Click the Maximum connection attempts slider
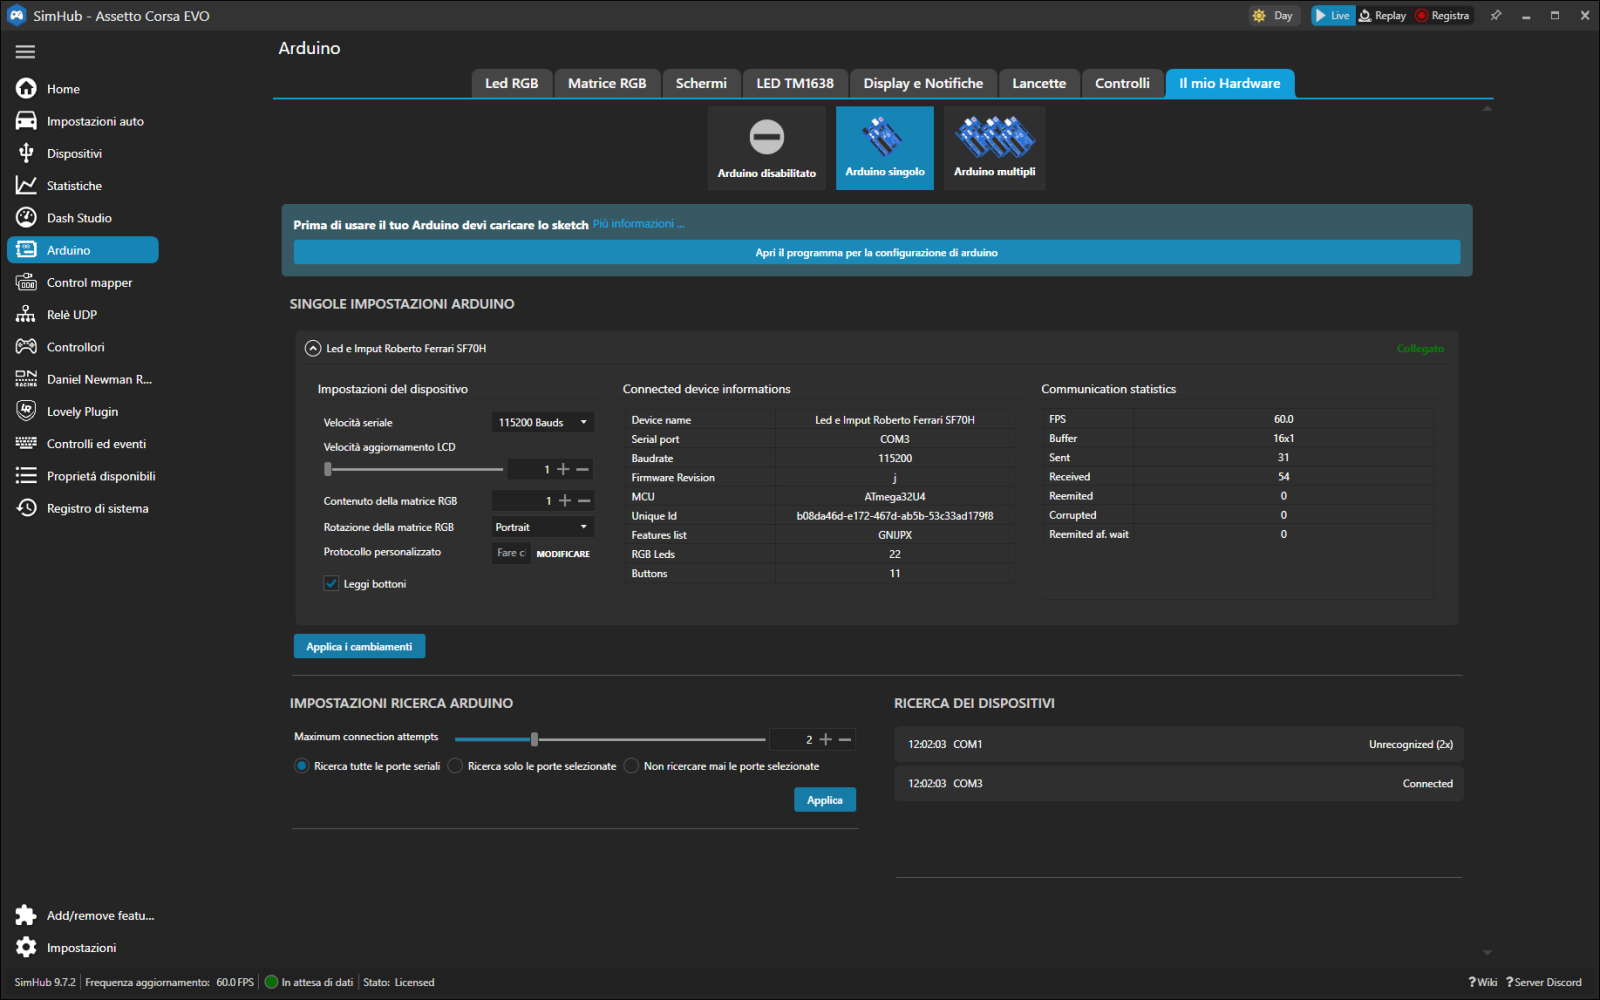Viewport: 1600px width, 1000px height. tap(535, 740)
